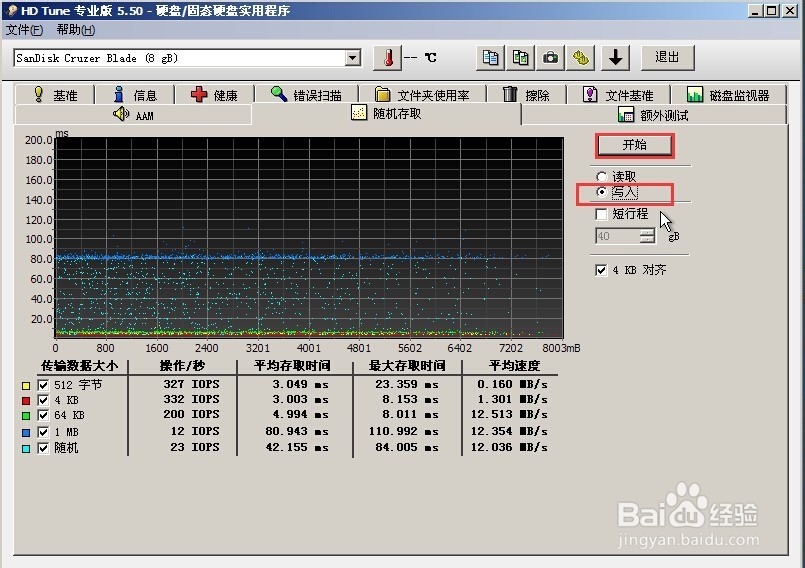Open the 信息 tab
Viewport: 805px width, 568px height.
click(135, 94)
